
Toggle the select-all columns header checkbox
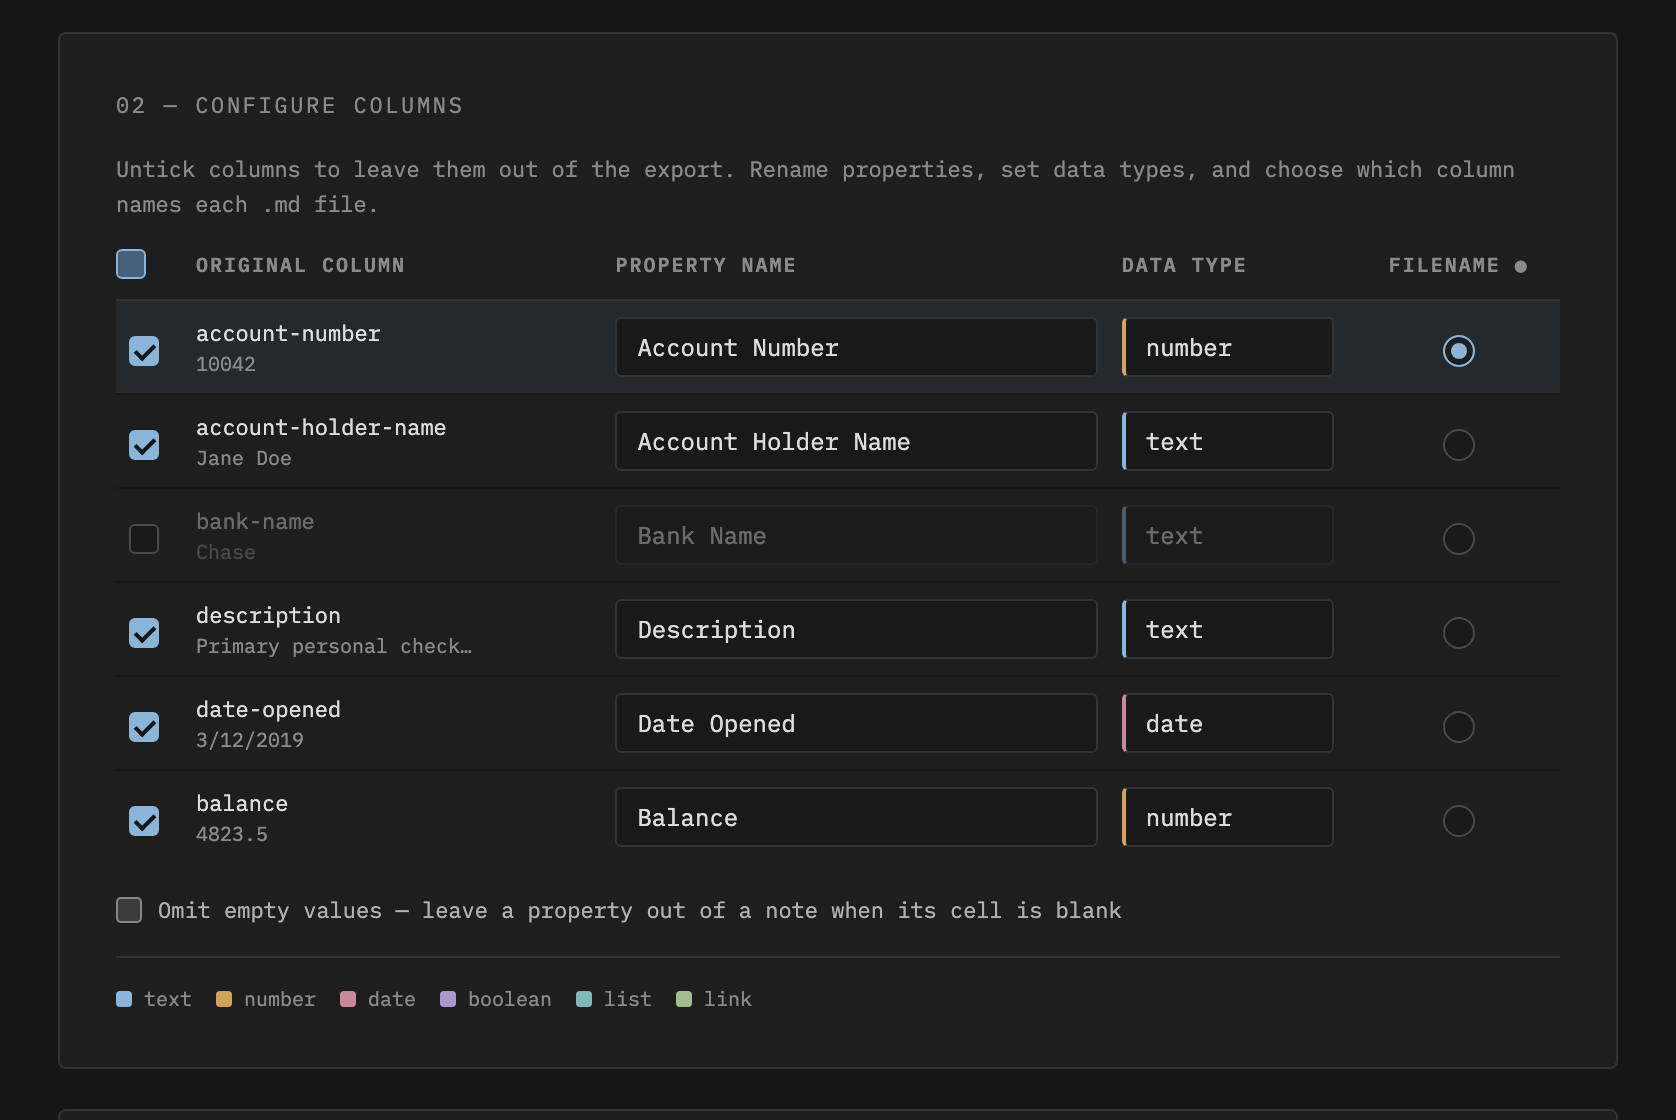(x=131, y=264)
